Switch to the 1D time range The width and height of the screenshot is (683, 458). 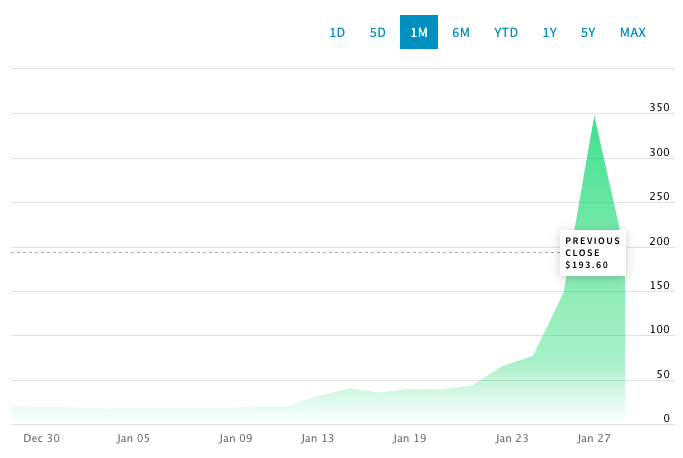tap(337, 33)
